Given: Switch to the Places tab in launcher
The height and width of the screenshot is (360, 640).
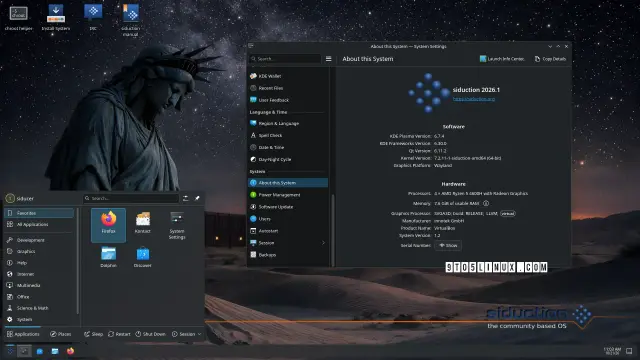Looking at the screenshot, I should tap(60, 334).
